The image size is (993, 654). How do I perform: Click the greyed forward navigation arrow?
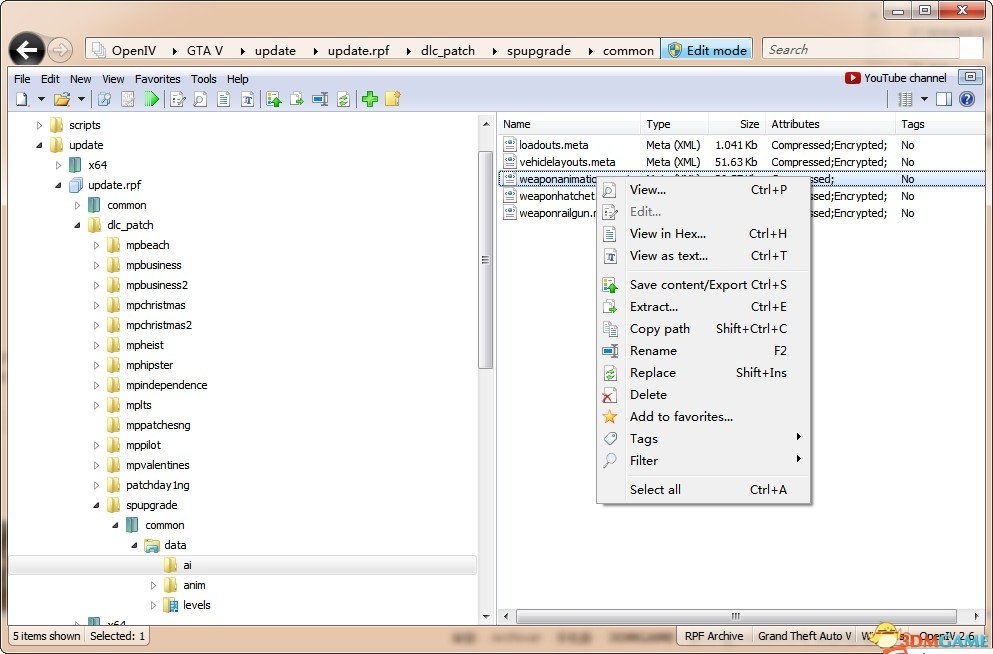click(x=60, y=49)
